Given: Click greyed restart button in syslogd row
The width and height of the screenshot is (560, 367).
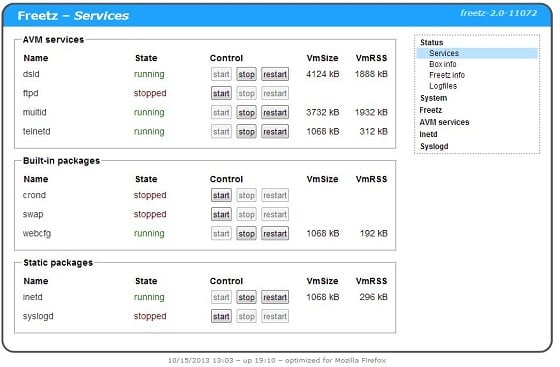Looking at the screenshot, I should [275, 316].
